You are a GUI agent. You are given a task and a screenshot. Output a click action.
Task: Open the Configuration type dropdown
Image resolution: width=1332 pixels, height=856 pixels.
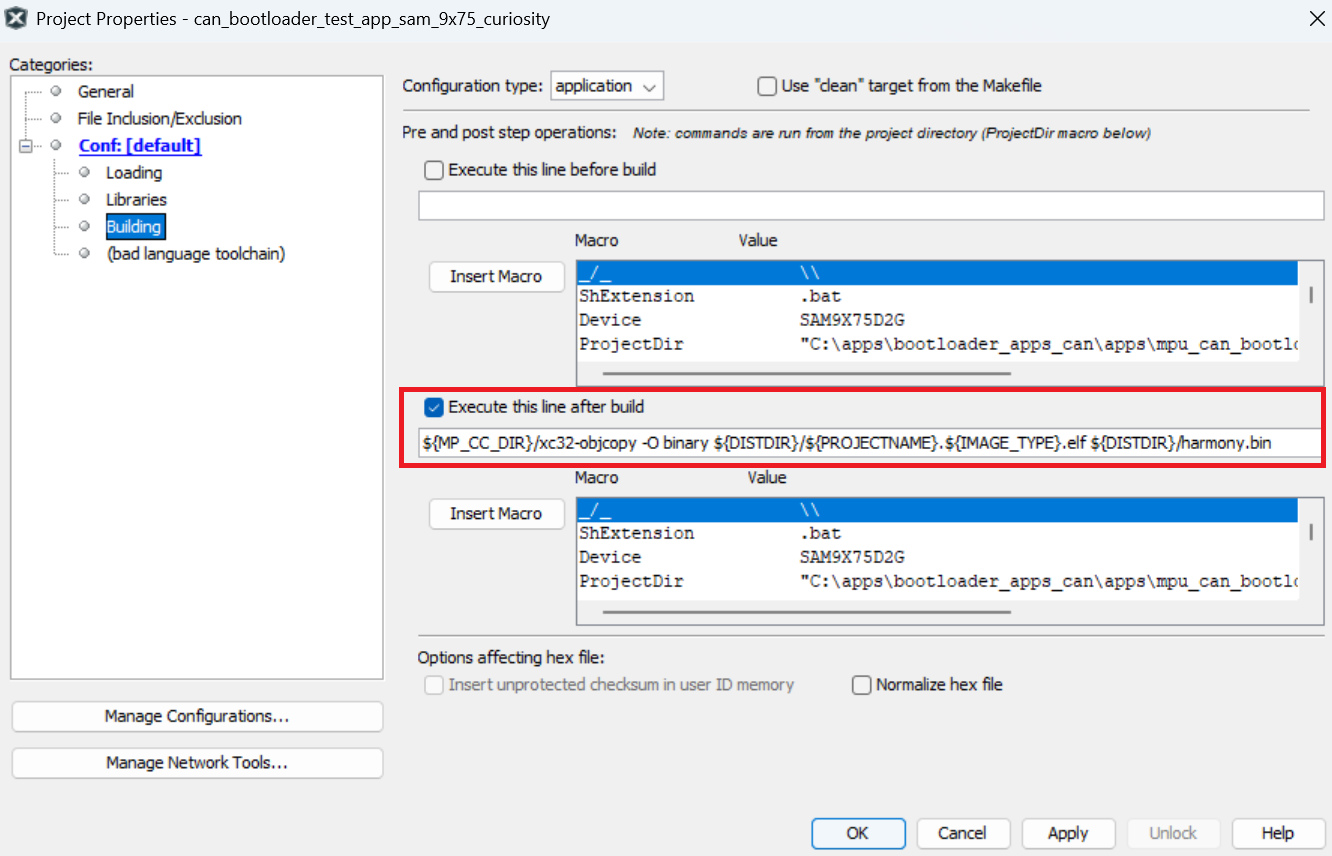pos(606,85)
